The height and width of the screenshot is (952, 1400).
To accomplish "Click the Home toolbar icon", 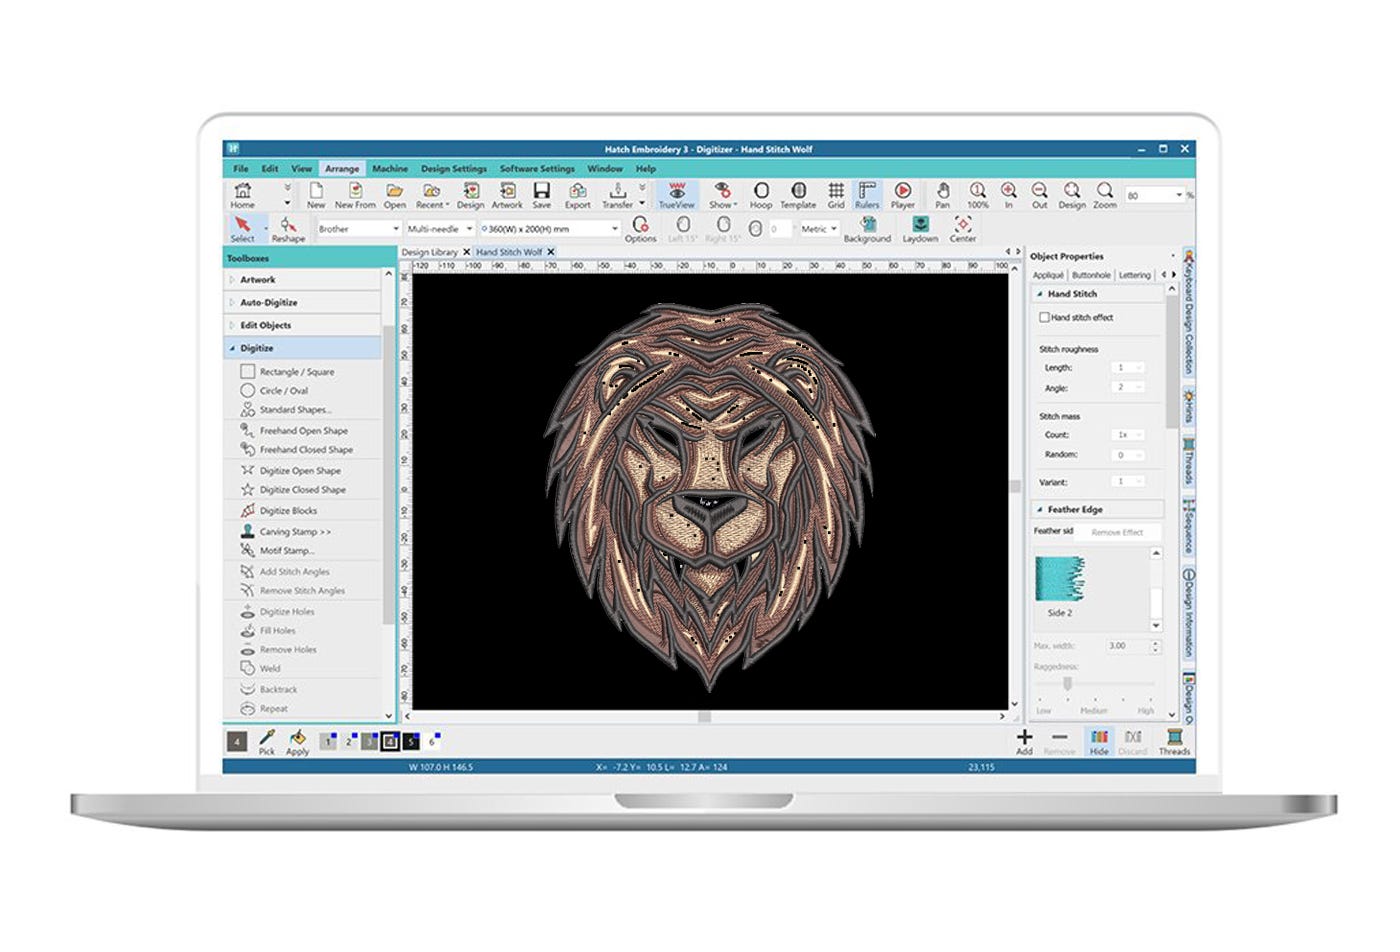I will click(242, 194).
